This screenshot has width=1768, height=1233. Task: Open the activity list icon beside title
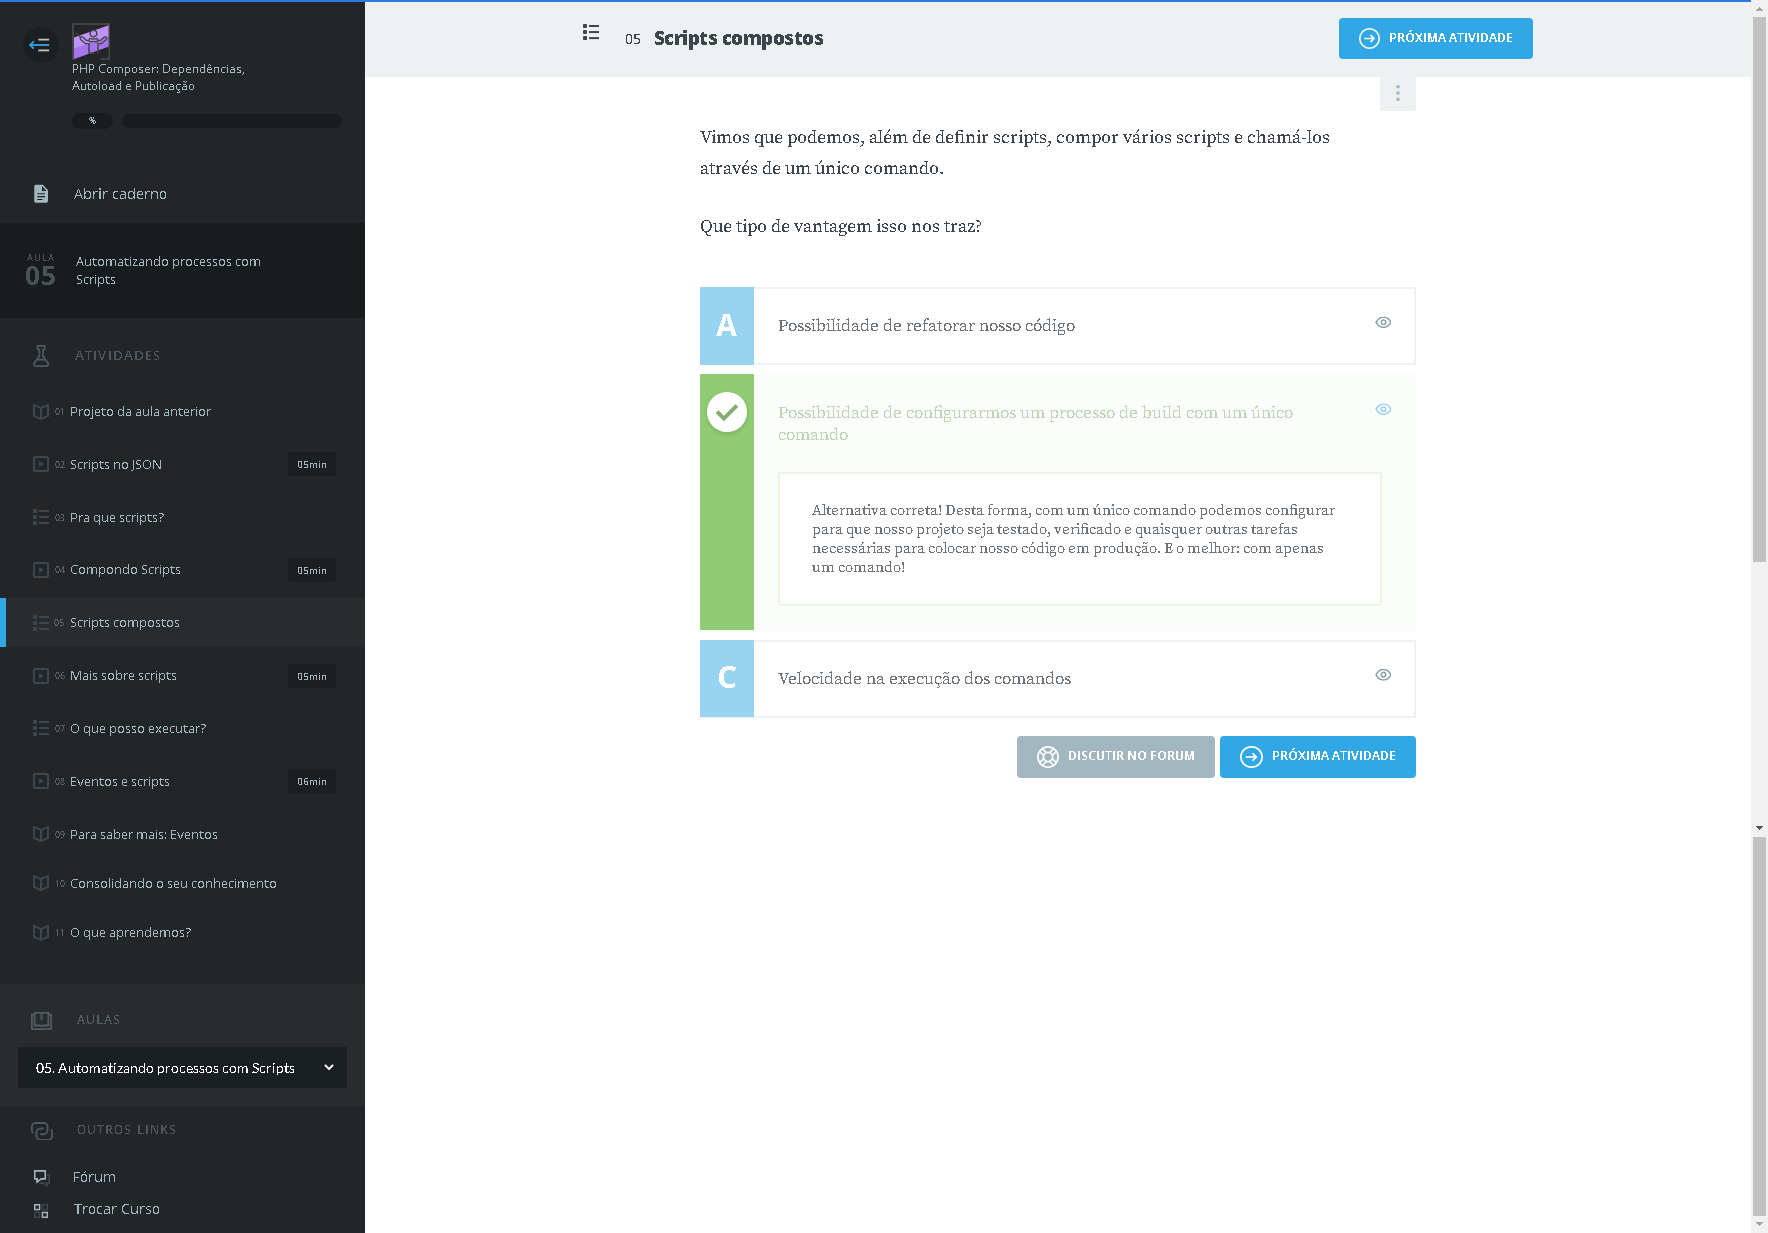click(x=591, y=33)
